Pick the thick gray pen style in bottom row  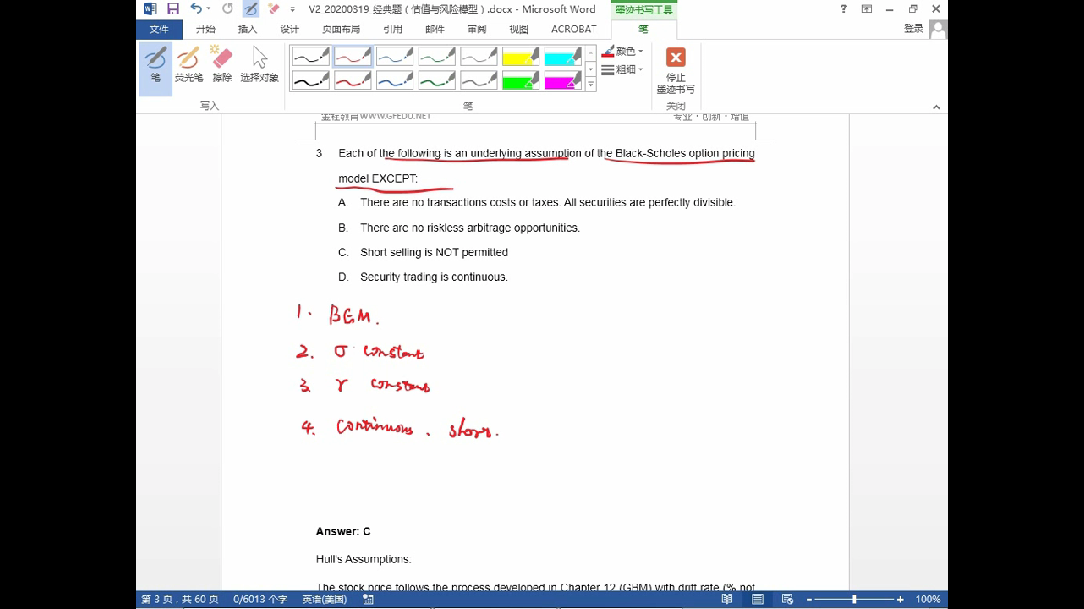point(478,81)
